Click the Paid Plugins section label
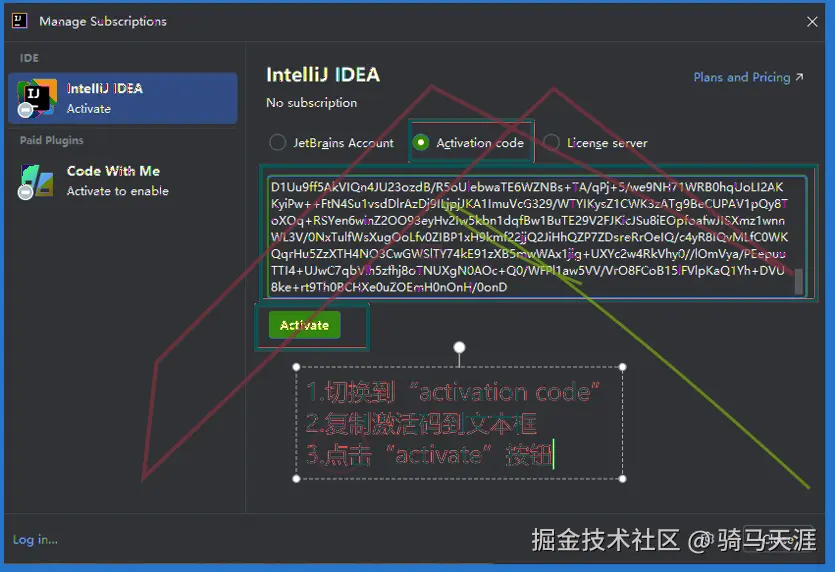The image size is (835, 572). (x=52, y=140)
